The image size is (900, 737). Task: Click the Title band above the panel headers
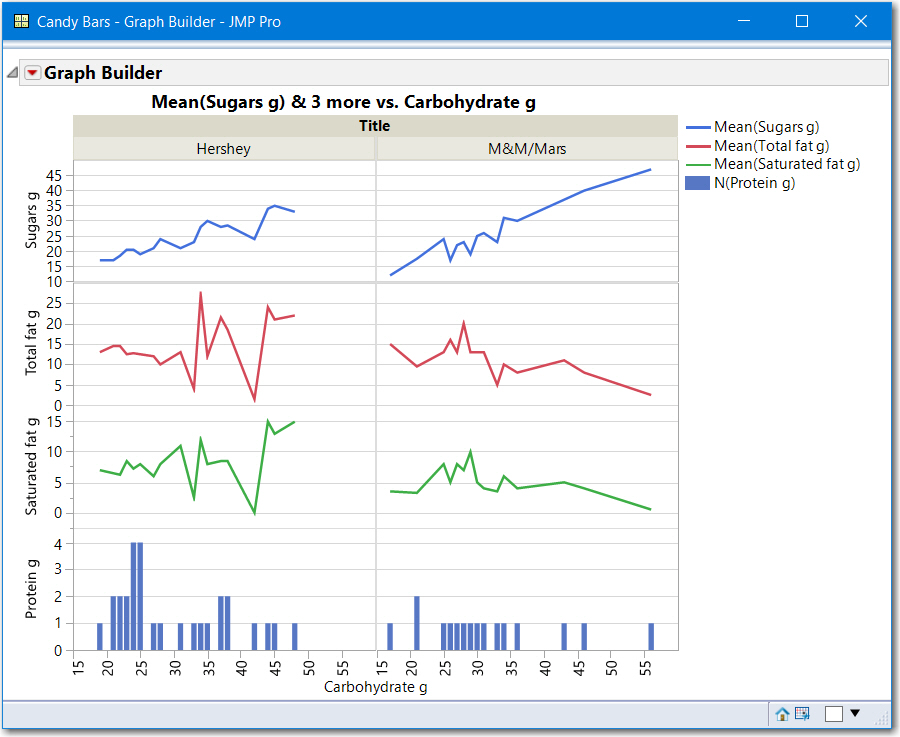[374, 125]
